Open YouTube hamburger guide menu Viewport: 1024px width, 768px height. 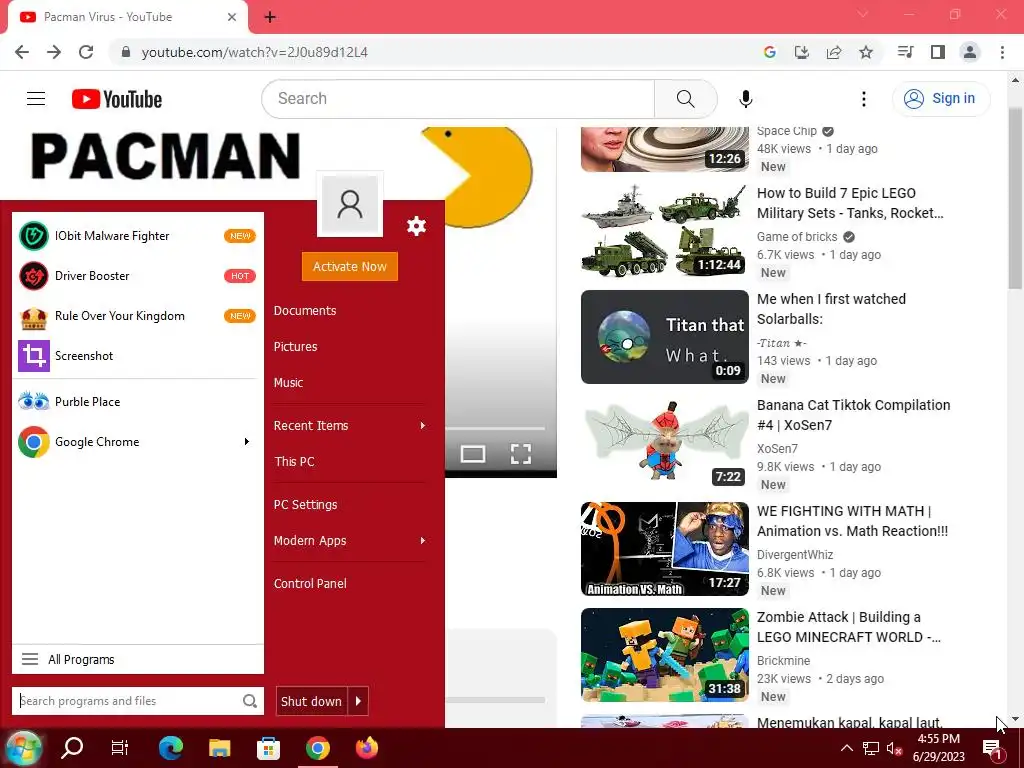[36, 99]
